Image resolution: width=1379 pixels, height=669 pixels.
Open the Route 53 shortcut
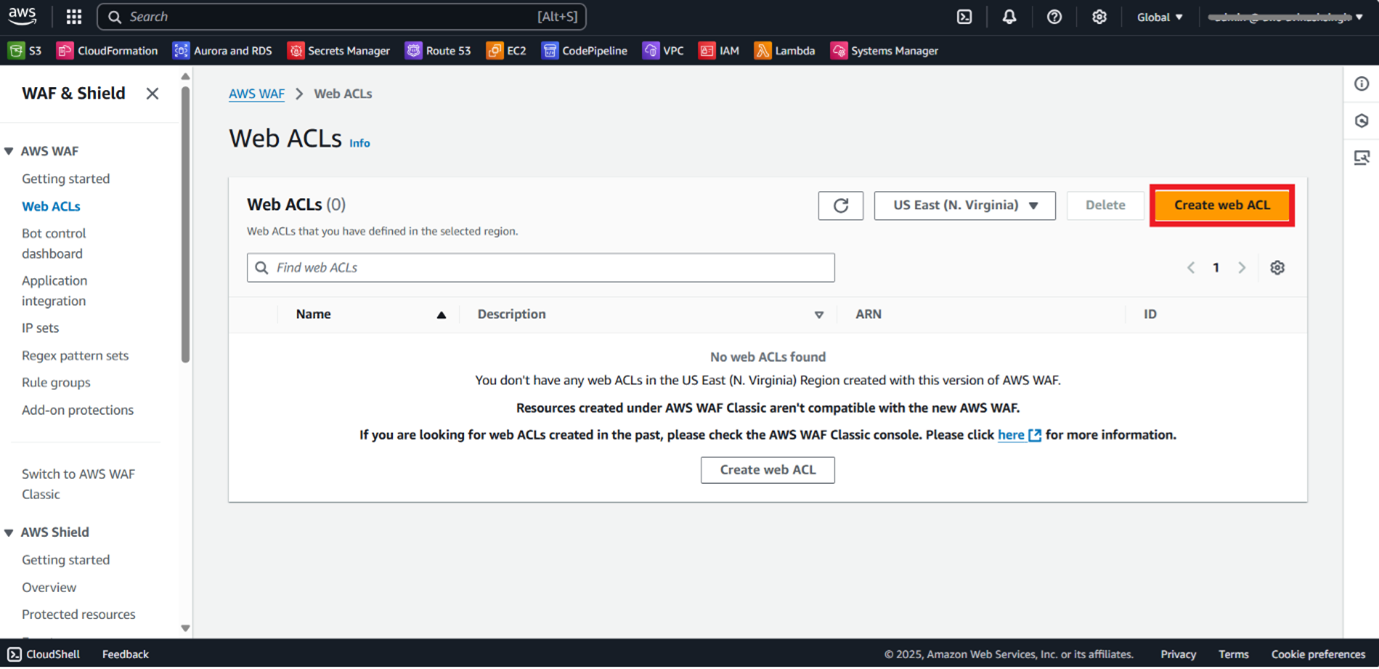[x=438, y=50]
